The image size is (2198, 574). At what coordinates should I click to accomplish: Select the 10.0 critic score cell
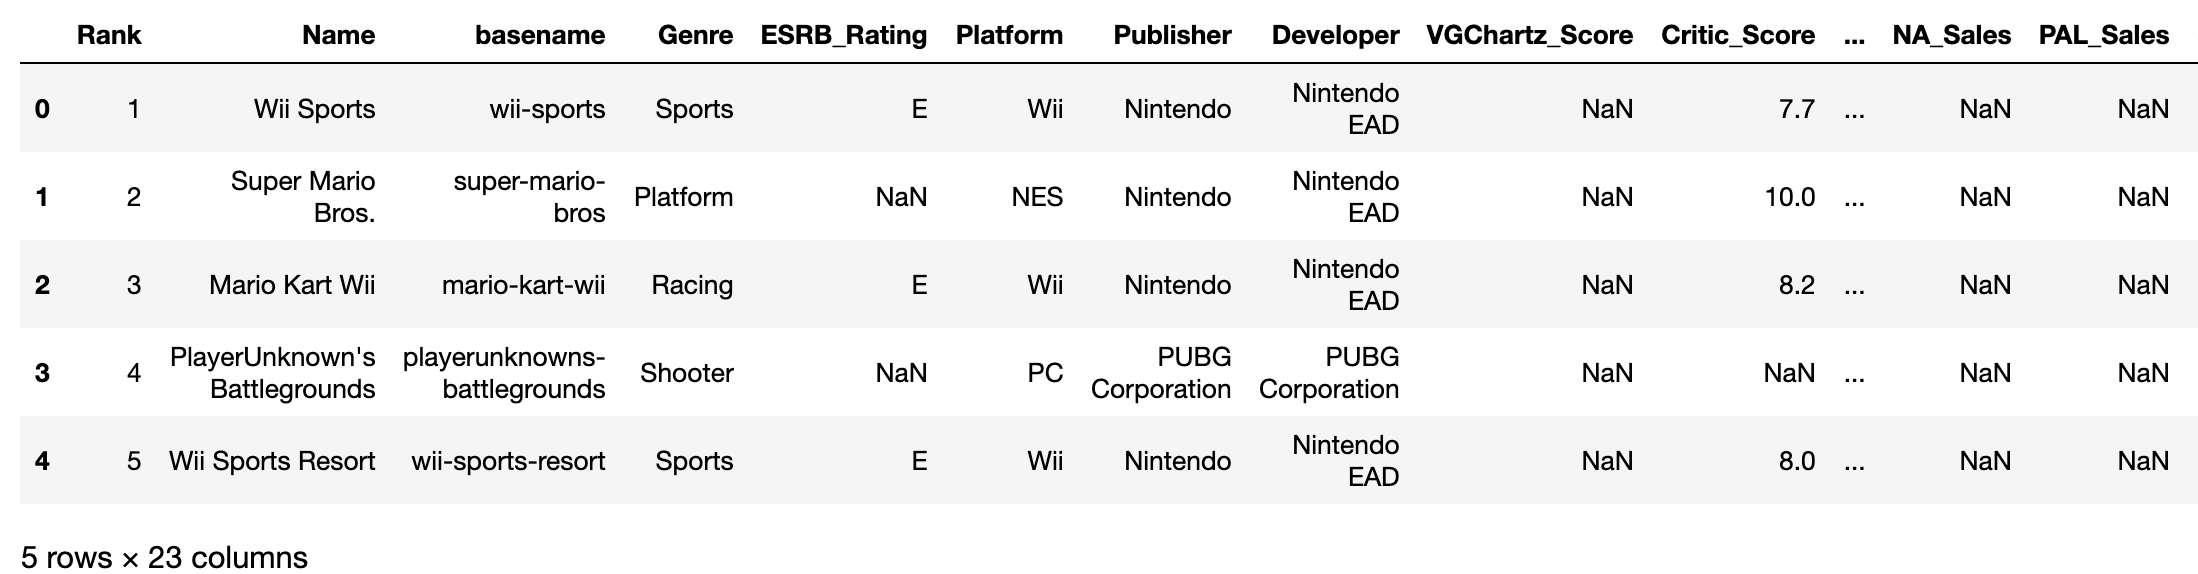1789,197
